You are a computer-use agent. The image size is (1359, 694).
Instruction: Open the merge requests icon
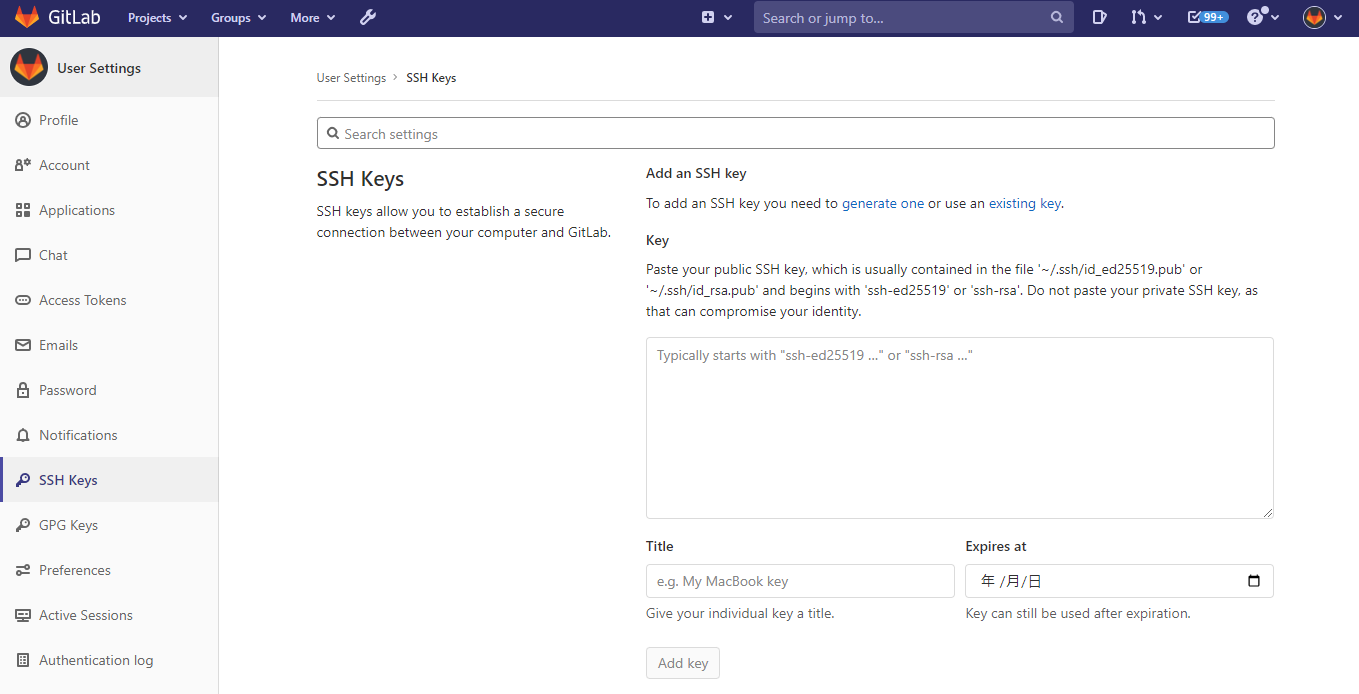click(1141, 16)
